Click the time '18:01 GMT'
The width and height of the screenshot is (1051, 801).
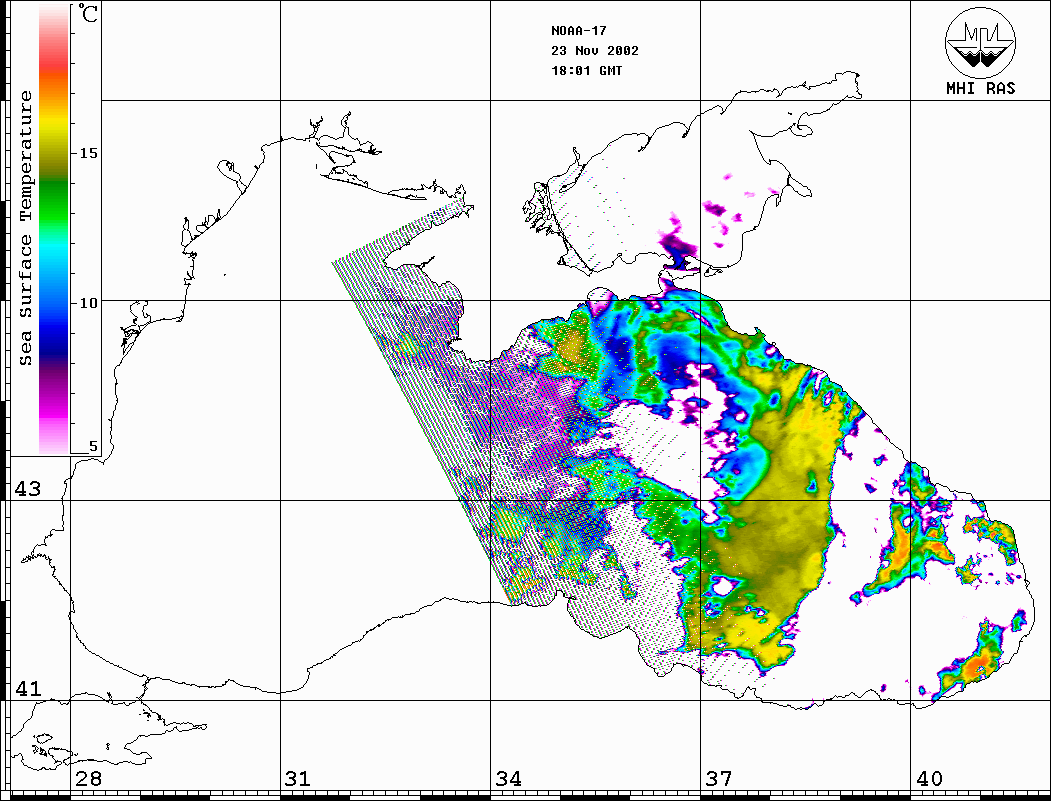pyautogui.click(x=587, y=71)
